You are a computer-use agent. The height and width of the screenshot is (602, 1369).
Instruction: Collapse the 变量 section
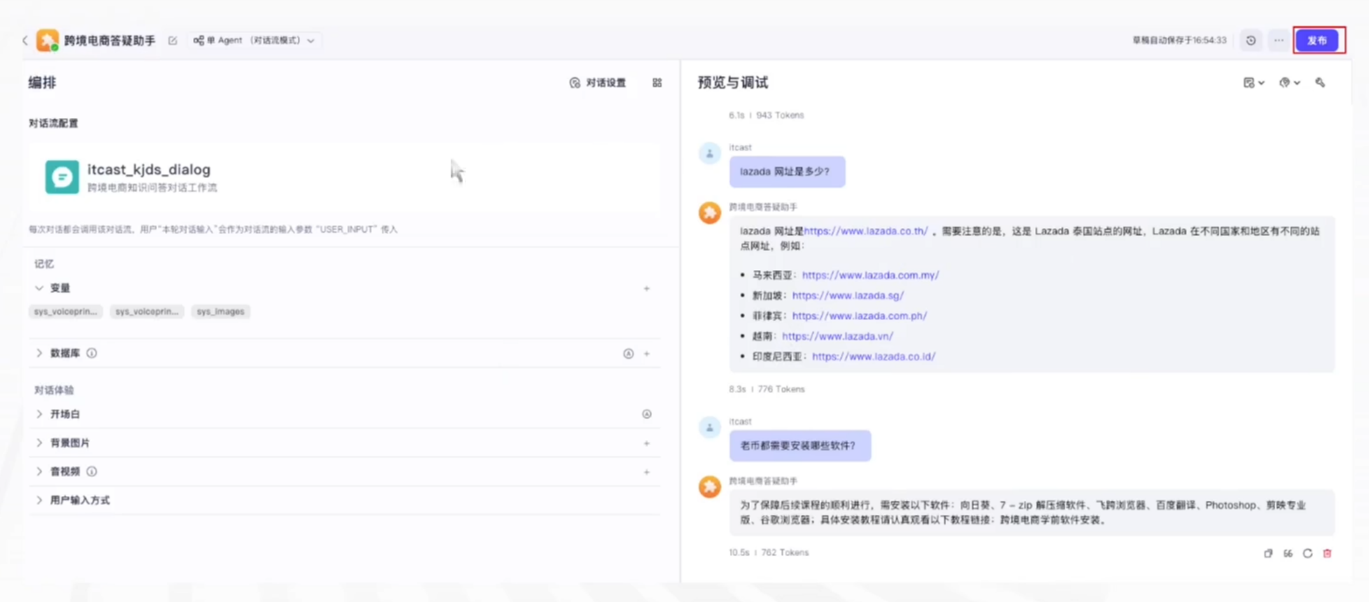39,288
